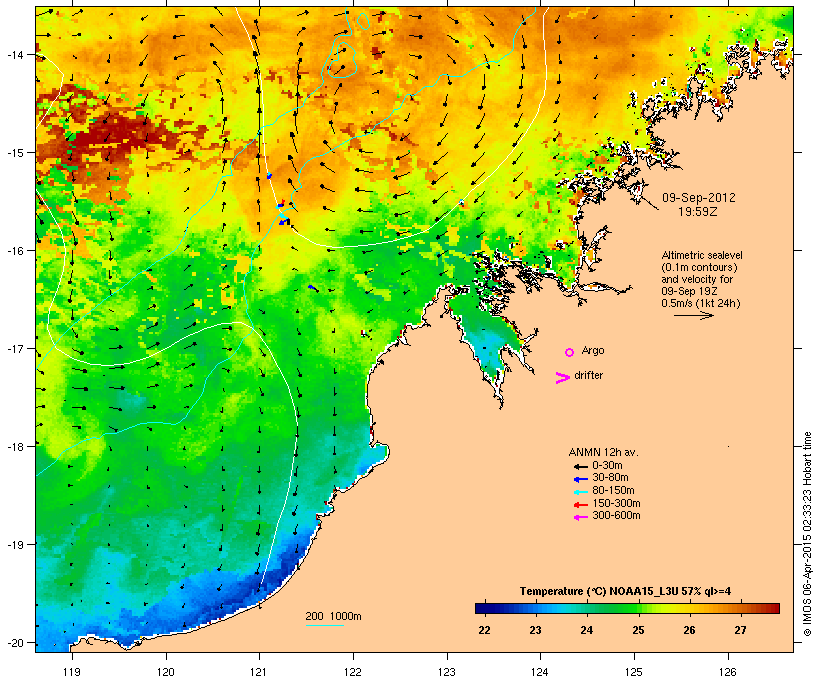820x680 pixels.
Task: Click the dark blue end of temperature colorbar
Action: [481, 608]
